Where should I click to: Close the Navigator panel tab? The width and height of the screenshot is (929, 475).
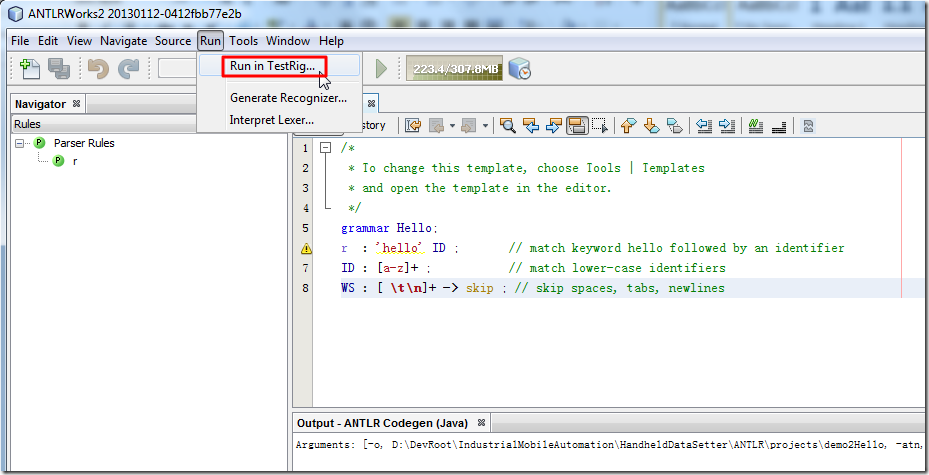point(76,103)
